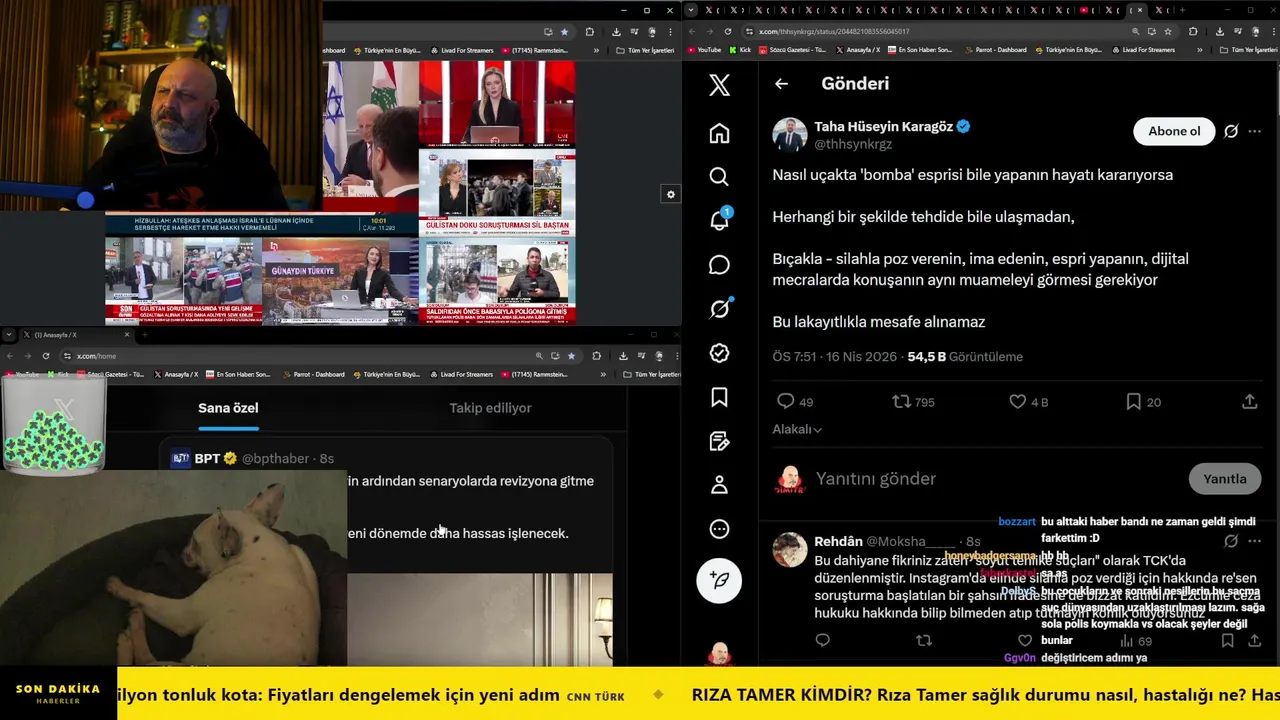Open Tüm Yer İşaretleri folder in right window
The height and width of the screenshot is (720, 1280).
[1247, 50]
